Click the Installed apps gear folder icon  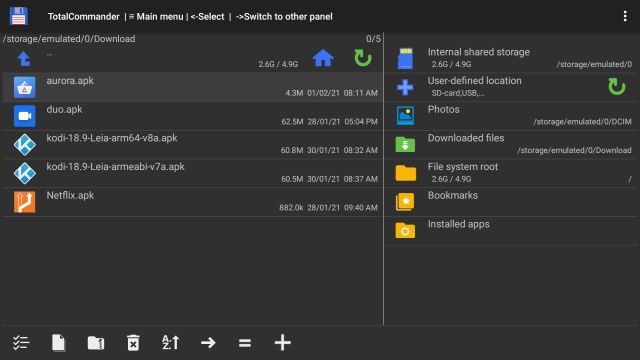(x=405, y=231)
